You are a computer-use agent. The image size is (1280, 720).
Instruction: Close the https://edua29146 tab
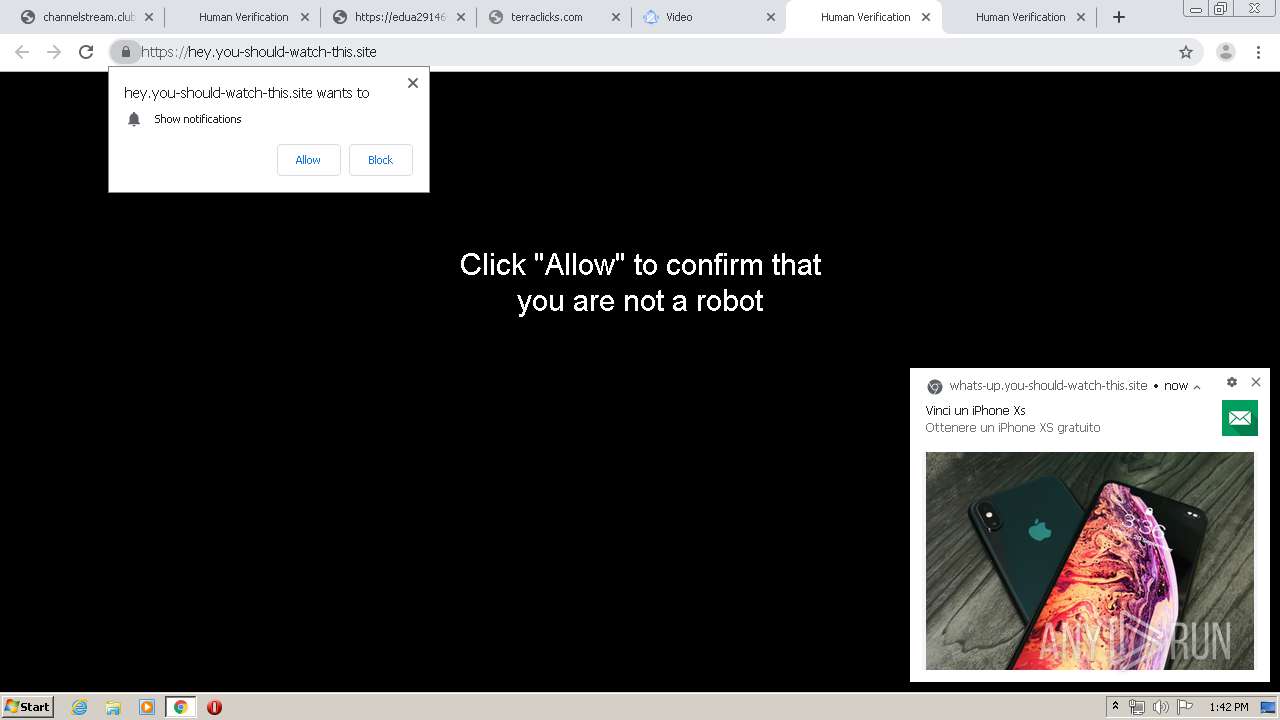[x=459, y=17]
